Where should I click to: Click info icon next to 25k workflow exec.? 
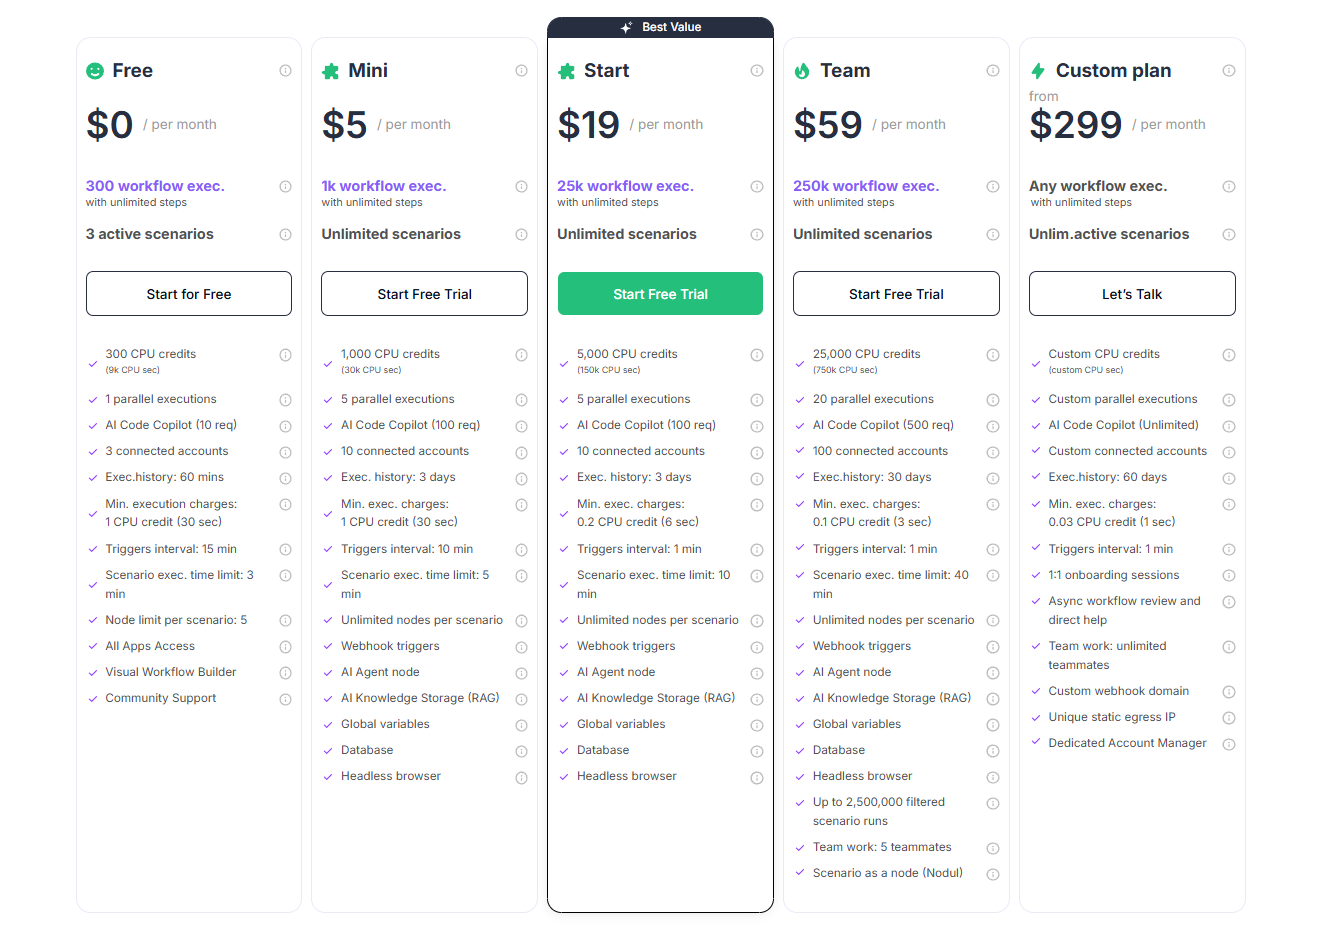pyautogui.click(x=757, y=186)
